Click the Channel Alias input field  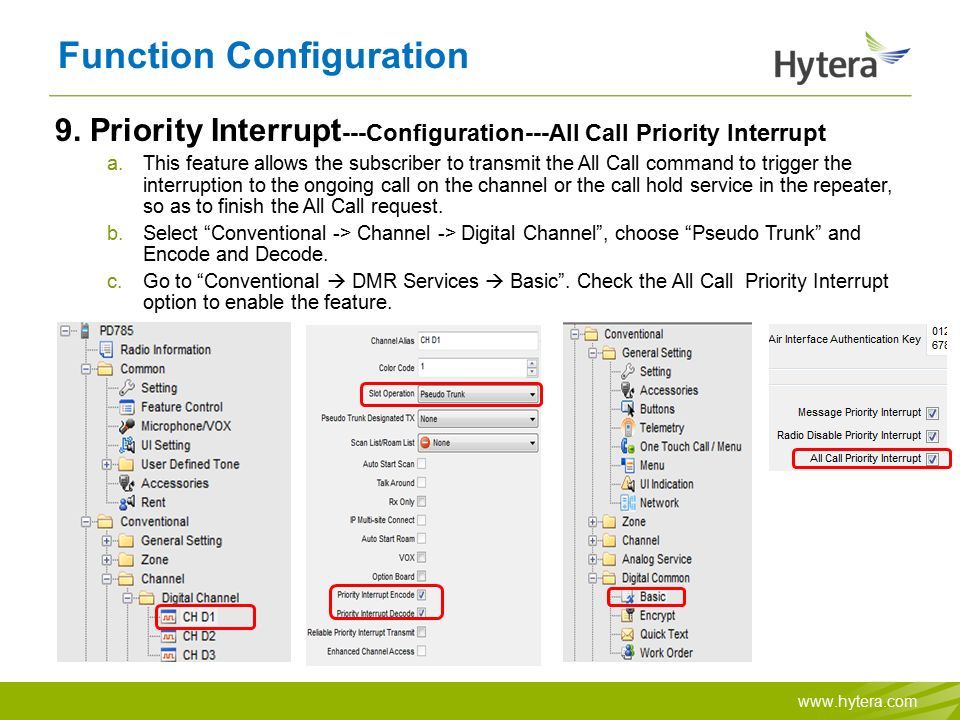click(x=478, y=340)
